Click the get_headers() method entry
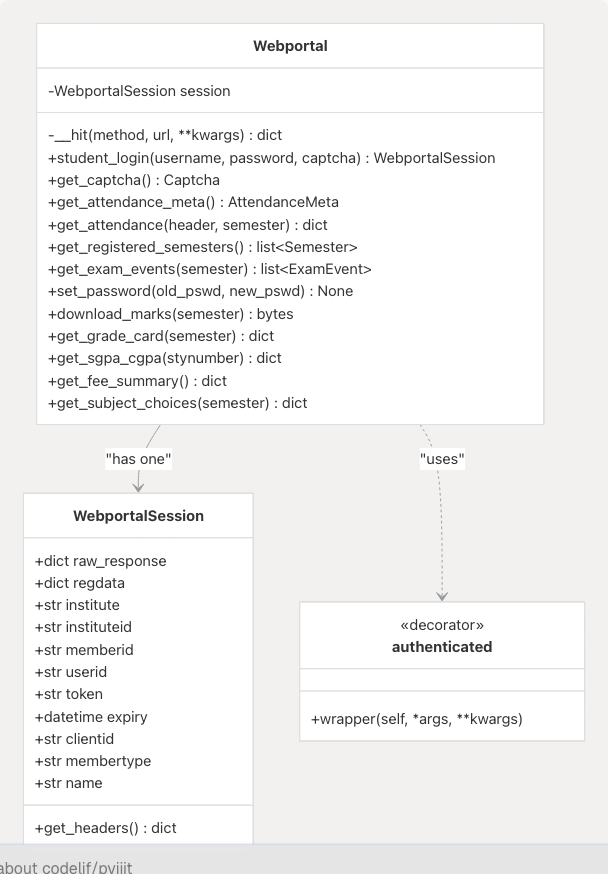Viewport: 608px width, 874px height. tap(105, 827)
